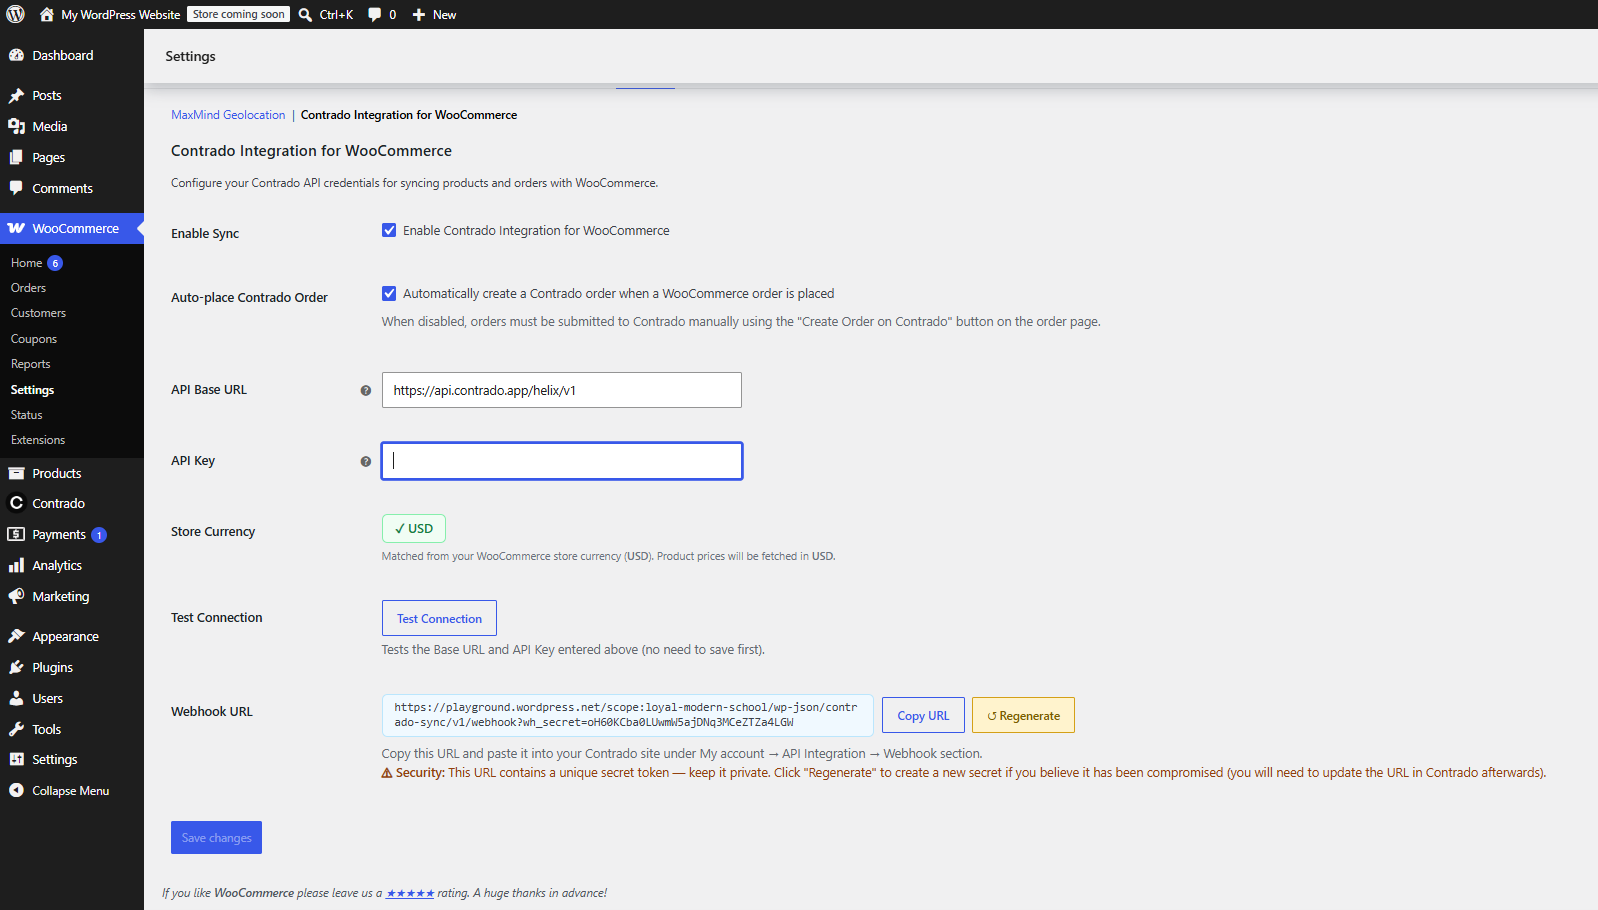1598x910 pixels.
Task: Click the Payments dollar icon
Action: click(16, 534)
